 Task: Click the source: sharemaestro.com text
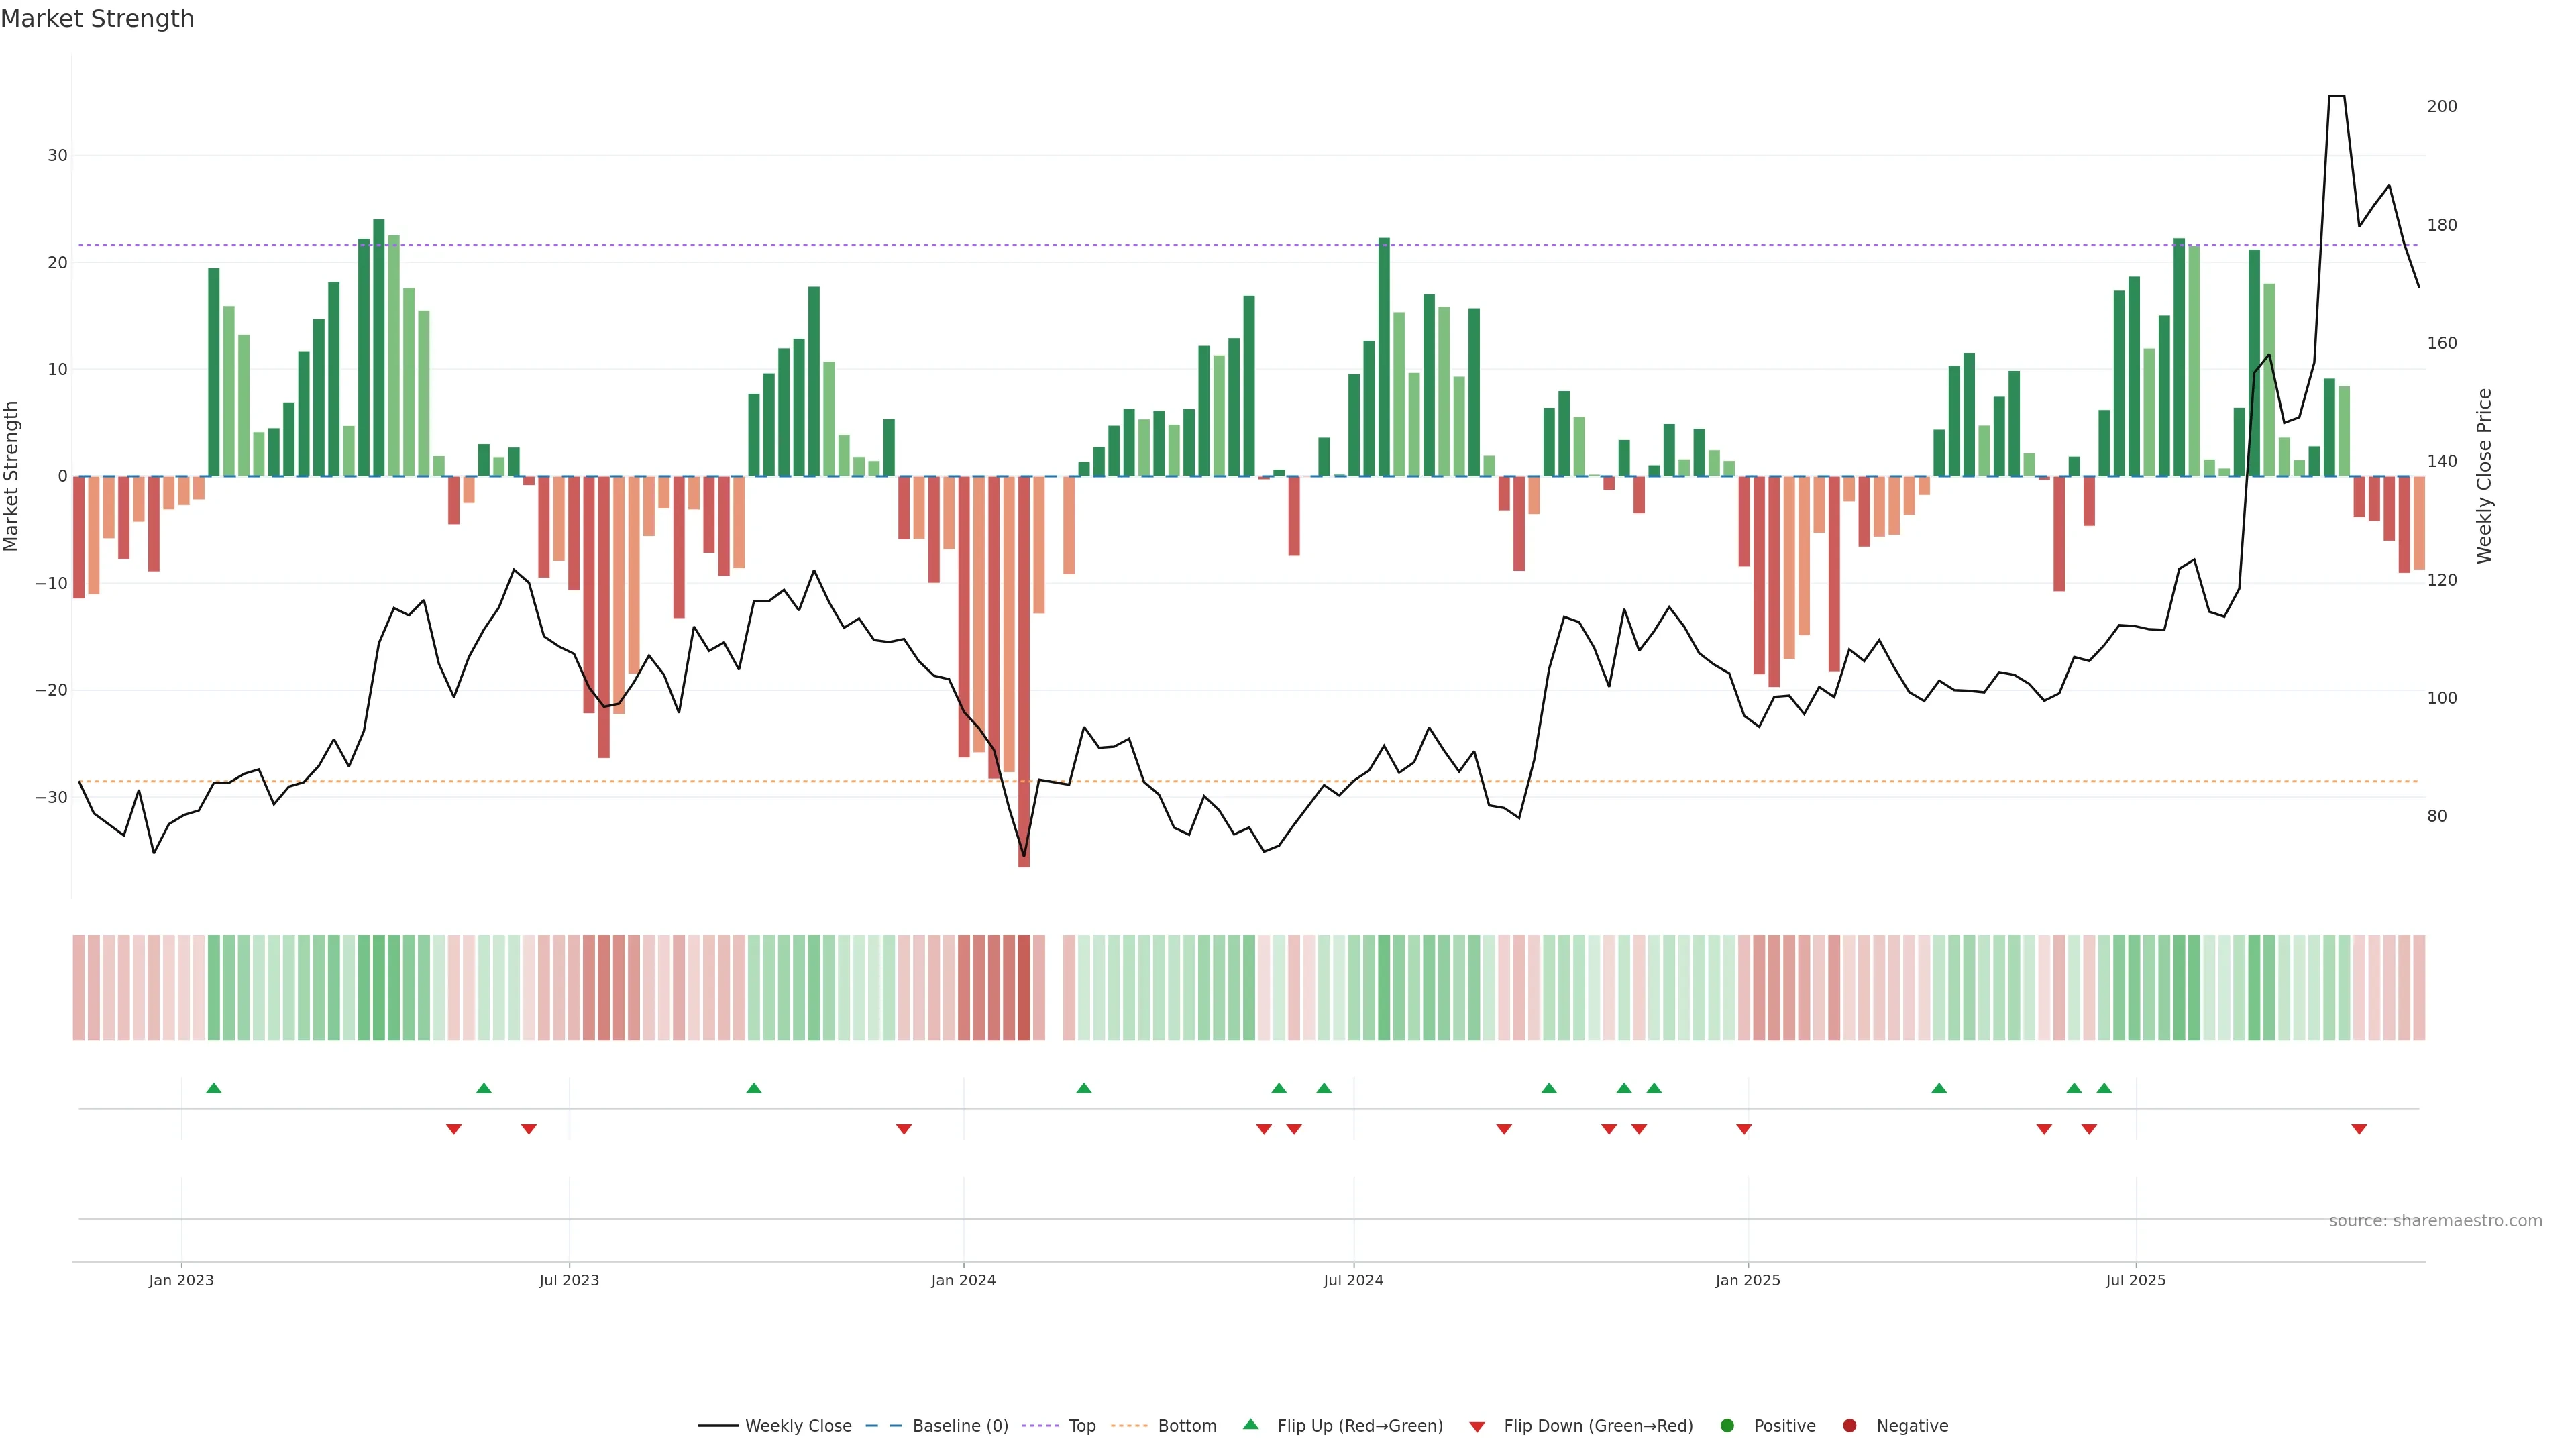coord(2435,1220)
